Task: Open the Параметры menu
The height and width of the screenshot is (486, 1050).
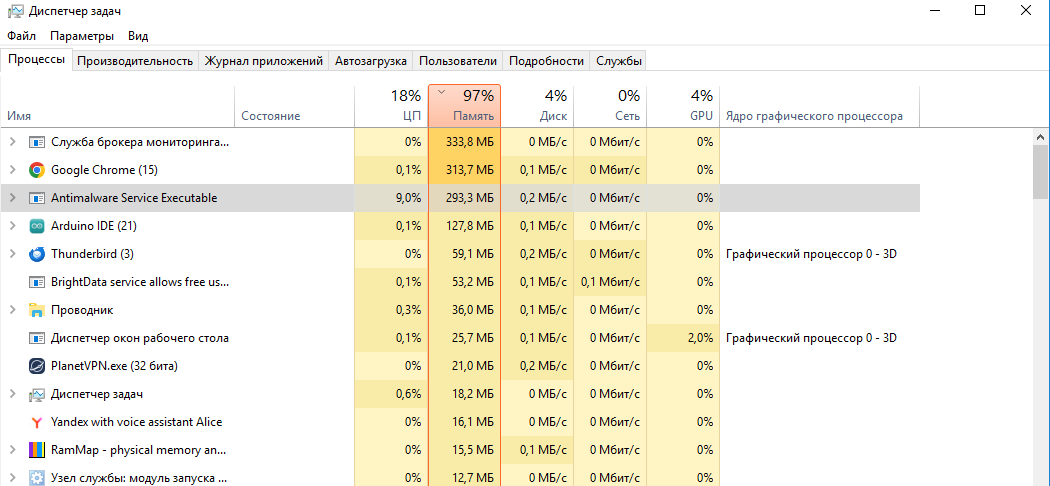Action: 82,36
